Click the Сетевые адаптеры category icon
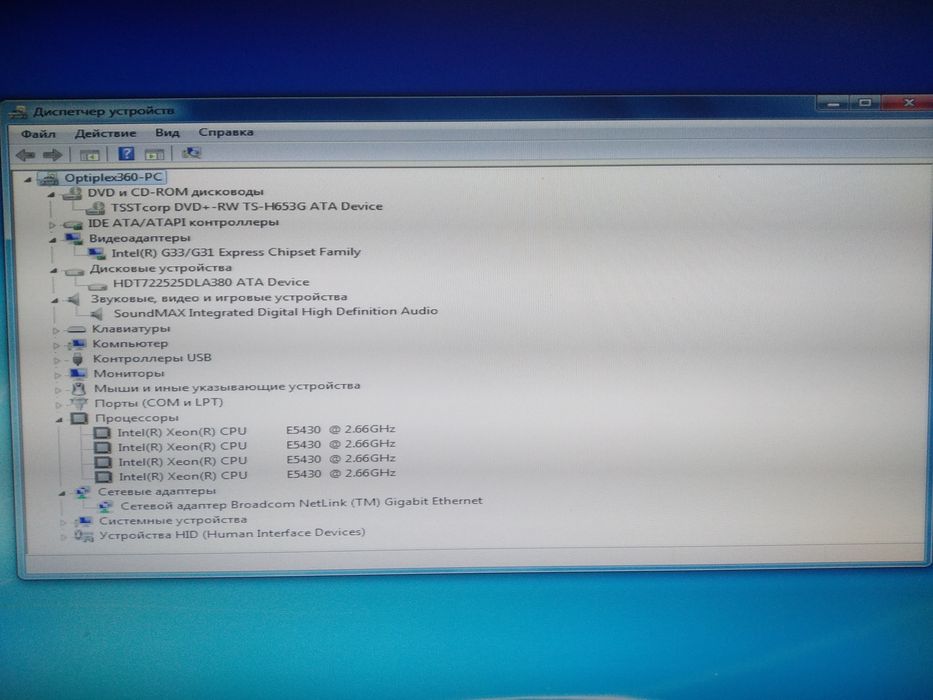Image resolution: width=933 pixels, height=700 pixels. tap(82, 492)
